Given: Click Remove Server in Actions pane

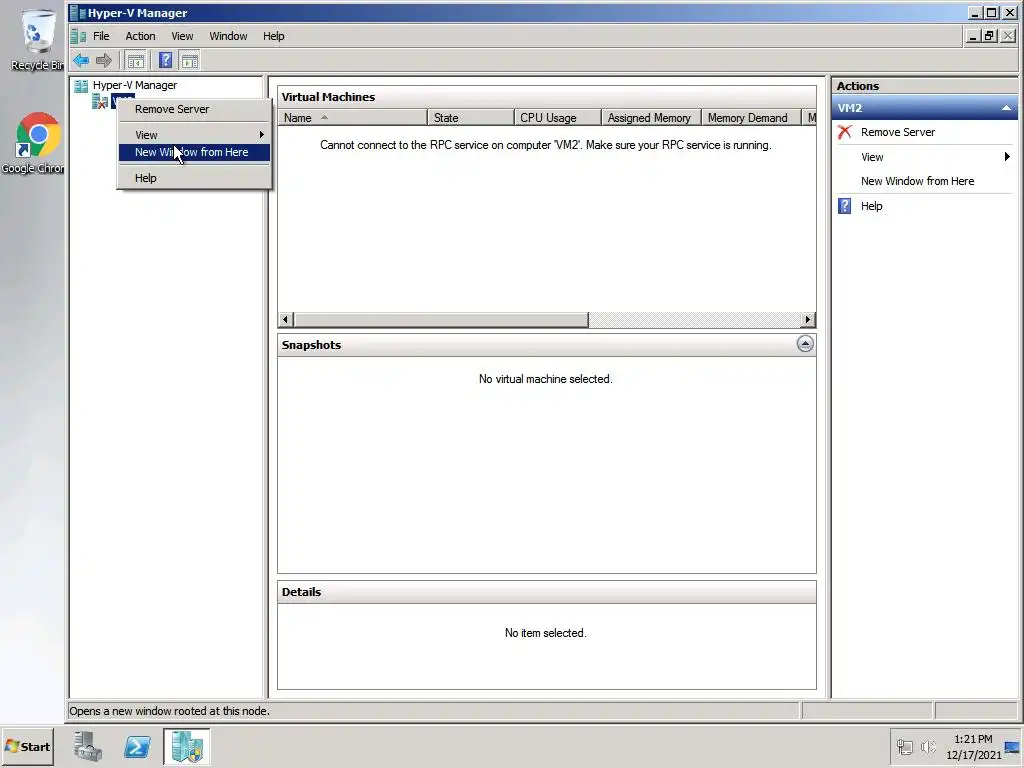Looking at the screenshot, I should tap(897, 132).
